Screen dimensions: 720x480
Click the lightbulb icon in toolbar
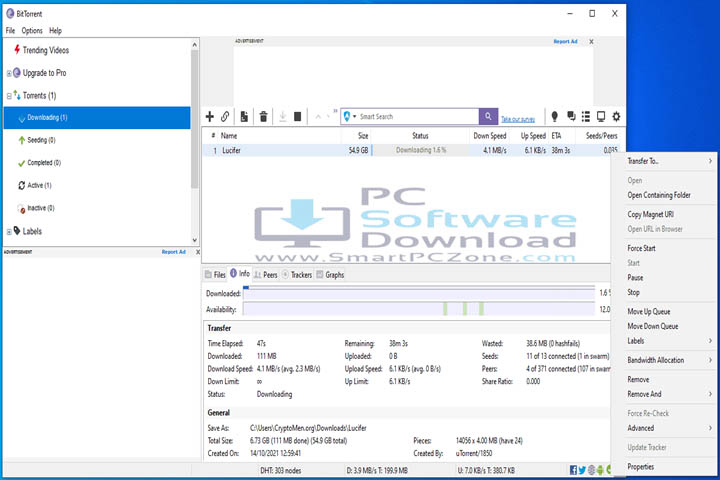click(x=555, y=117)
